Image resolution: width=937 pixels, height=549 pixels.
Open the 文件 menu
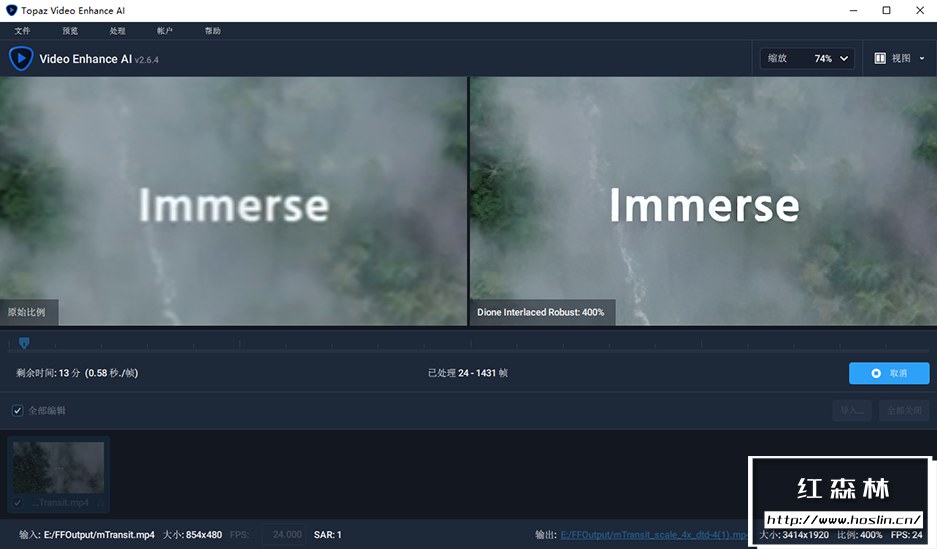tap(22, 30)
